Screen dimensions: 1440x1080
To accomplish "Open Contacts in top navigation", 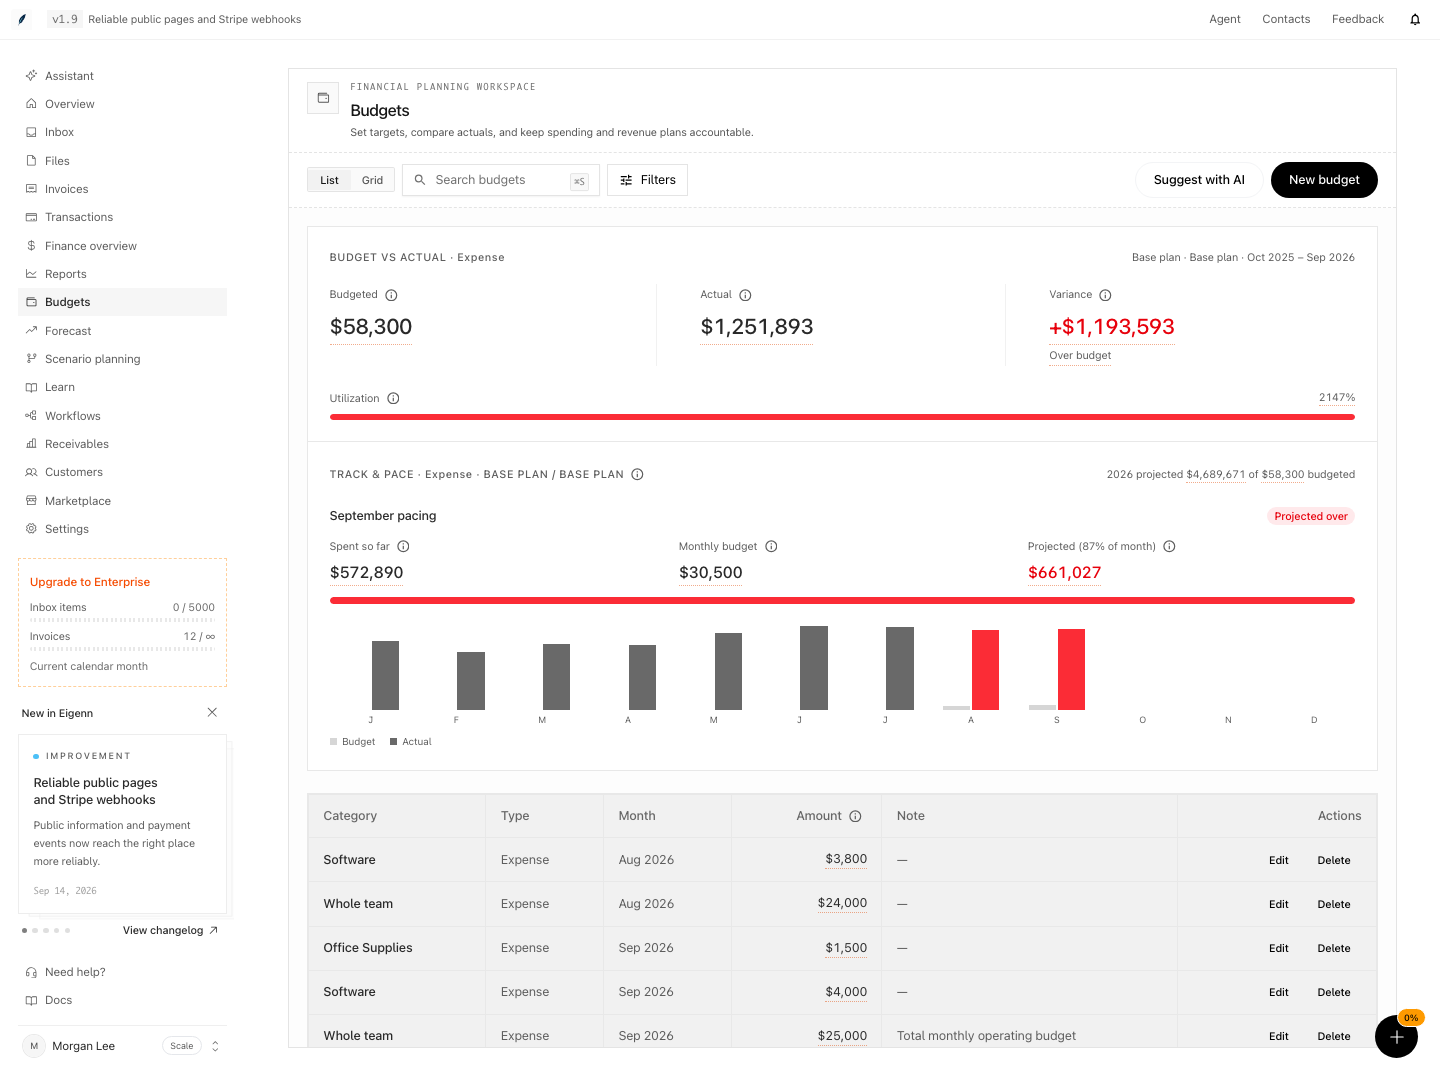I will pos(1286,19).
